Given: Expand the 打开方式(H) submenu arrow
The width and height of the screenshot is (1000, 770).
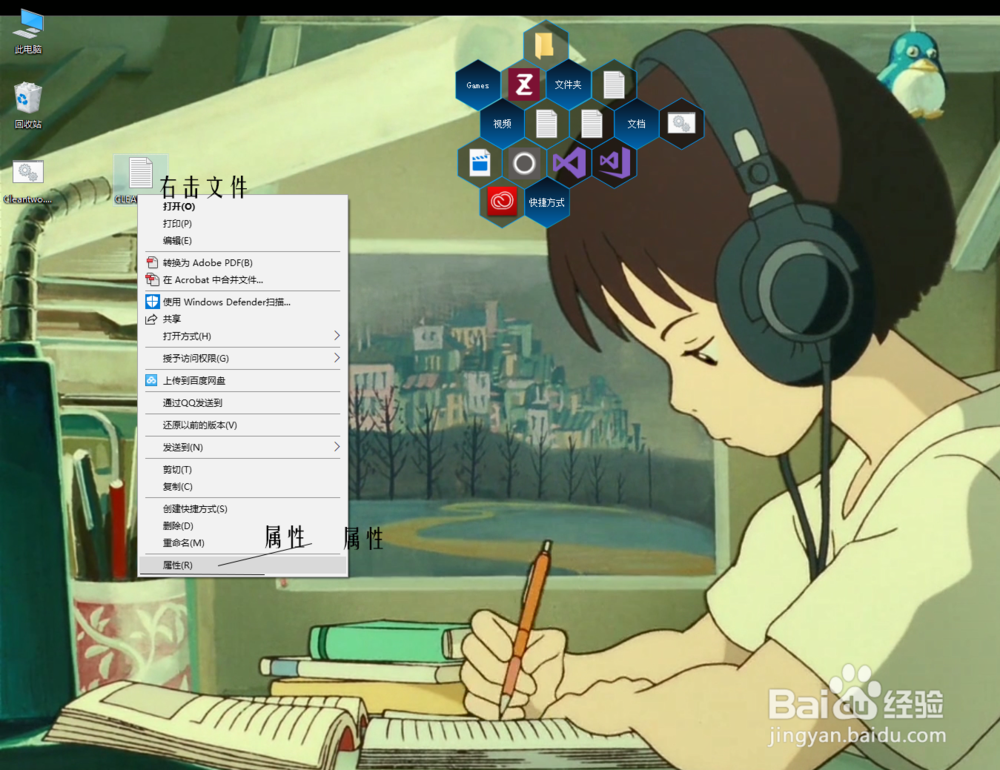Looking at the screenshot, I should coord(337,336).
